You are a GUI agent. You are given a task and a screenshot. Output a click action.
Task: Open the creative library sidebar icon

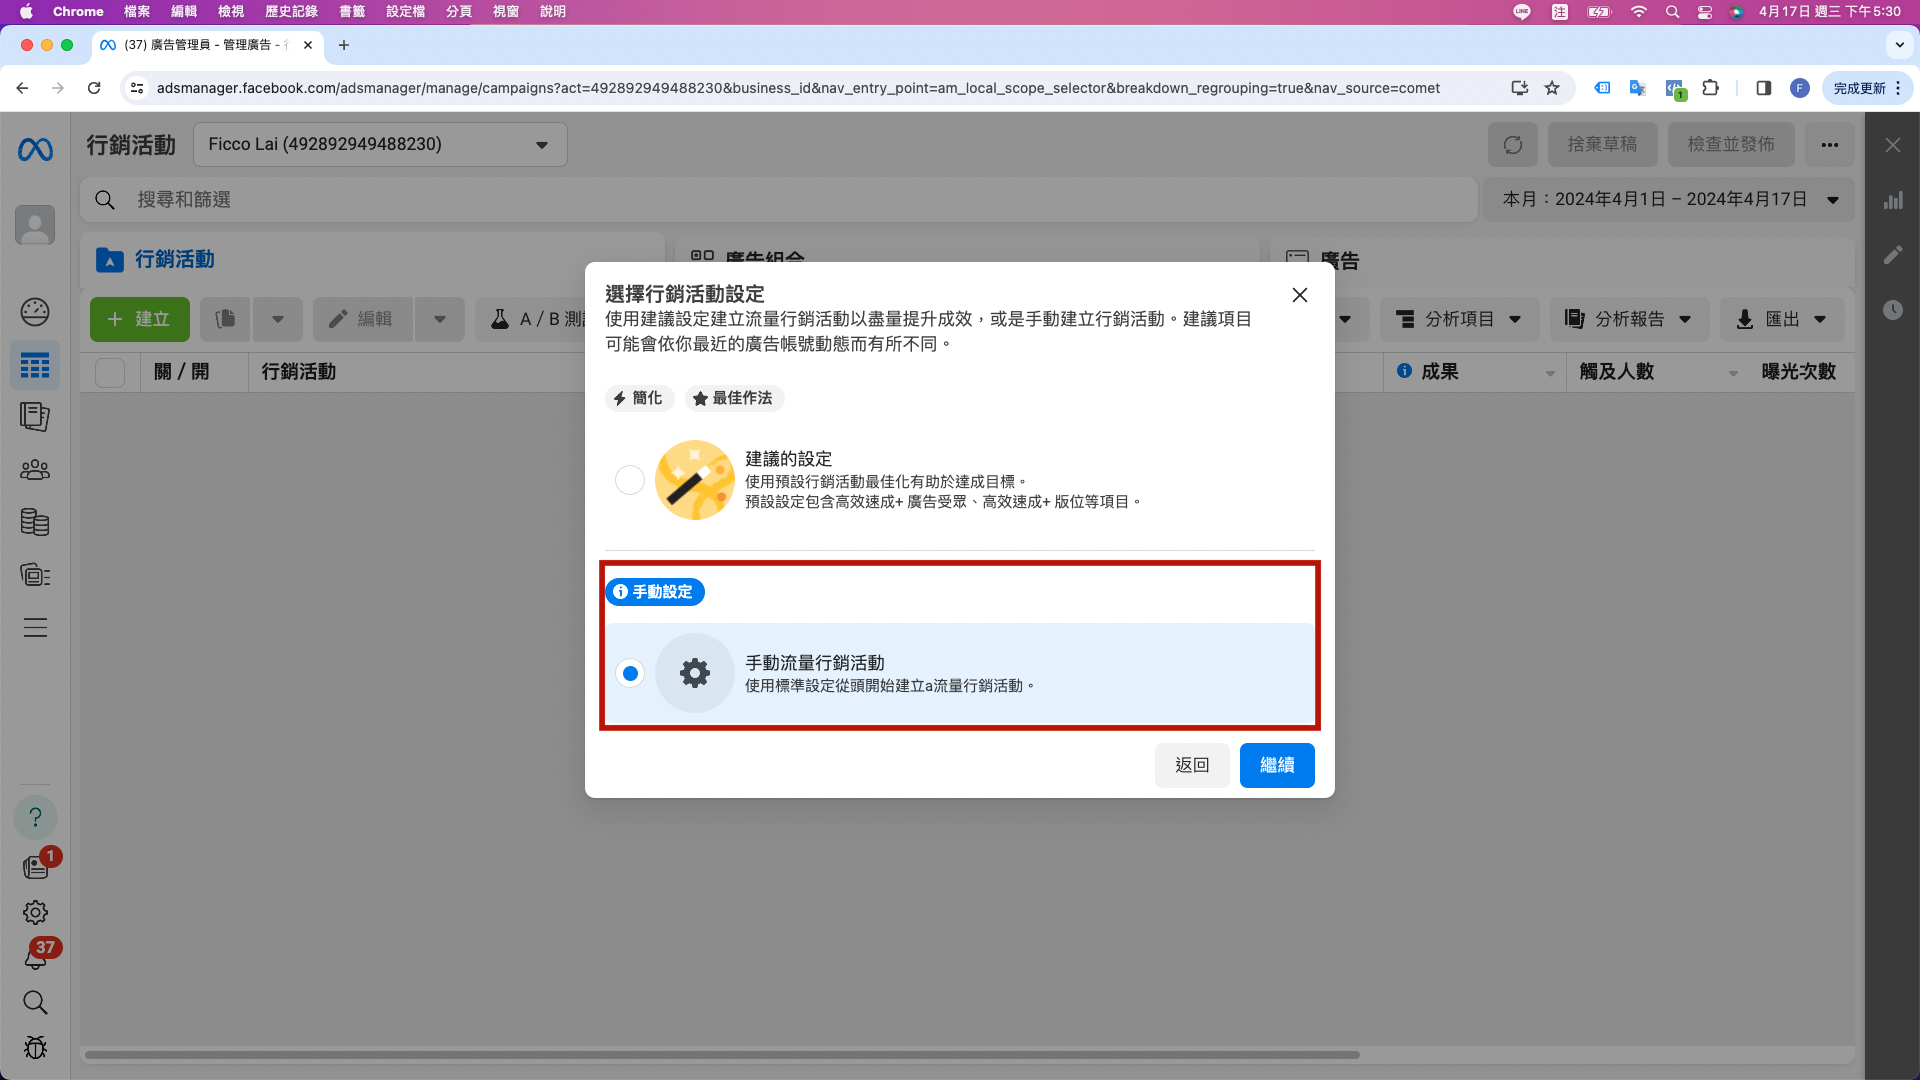(35, 575)
